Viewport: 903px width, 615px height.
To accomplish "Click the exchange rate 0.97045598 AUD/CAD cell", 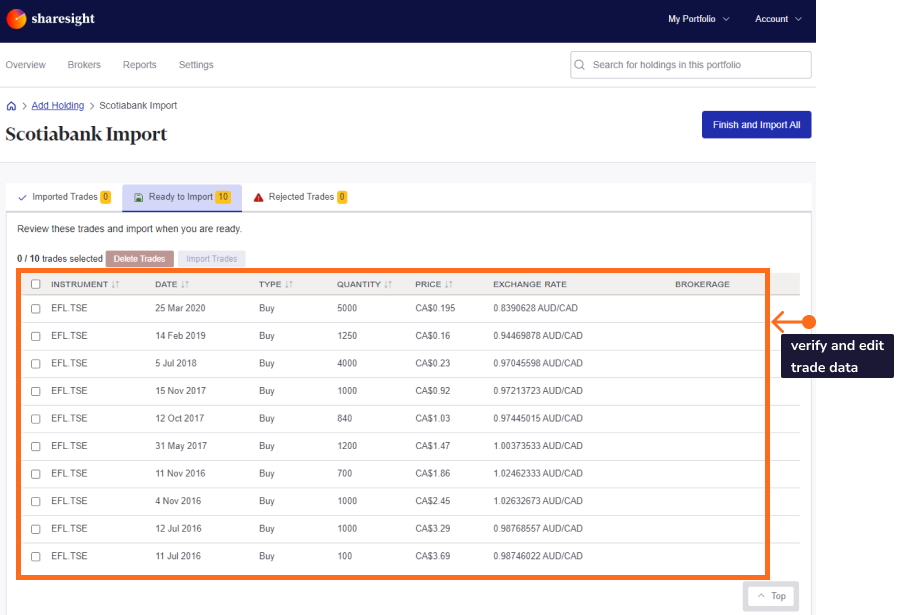I will (x=538, y=363).
